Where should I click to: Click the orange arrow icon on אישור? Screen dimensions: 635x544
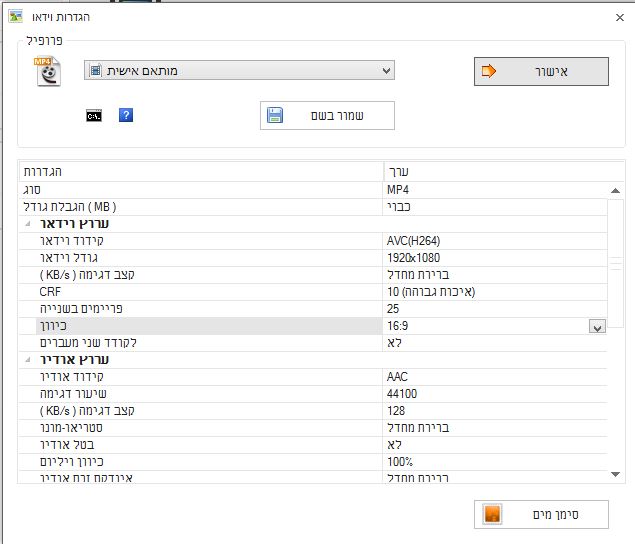tap(490, 72)
